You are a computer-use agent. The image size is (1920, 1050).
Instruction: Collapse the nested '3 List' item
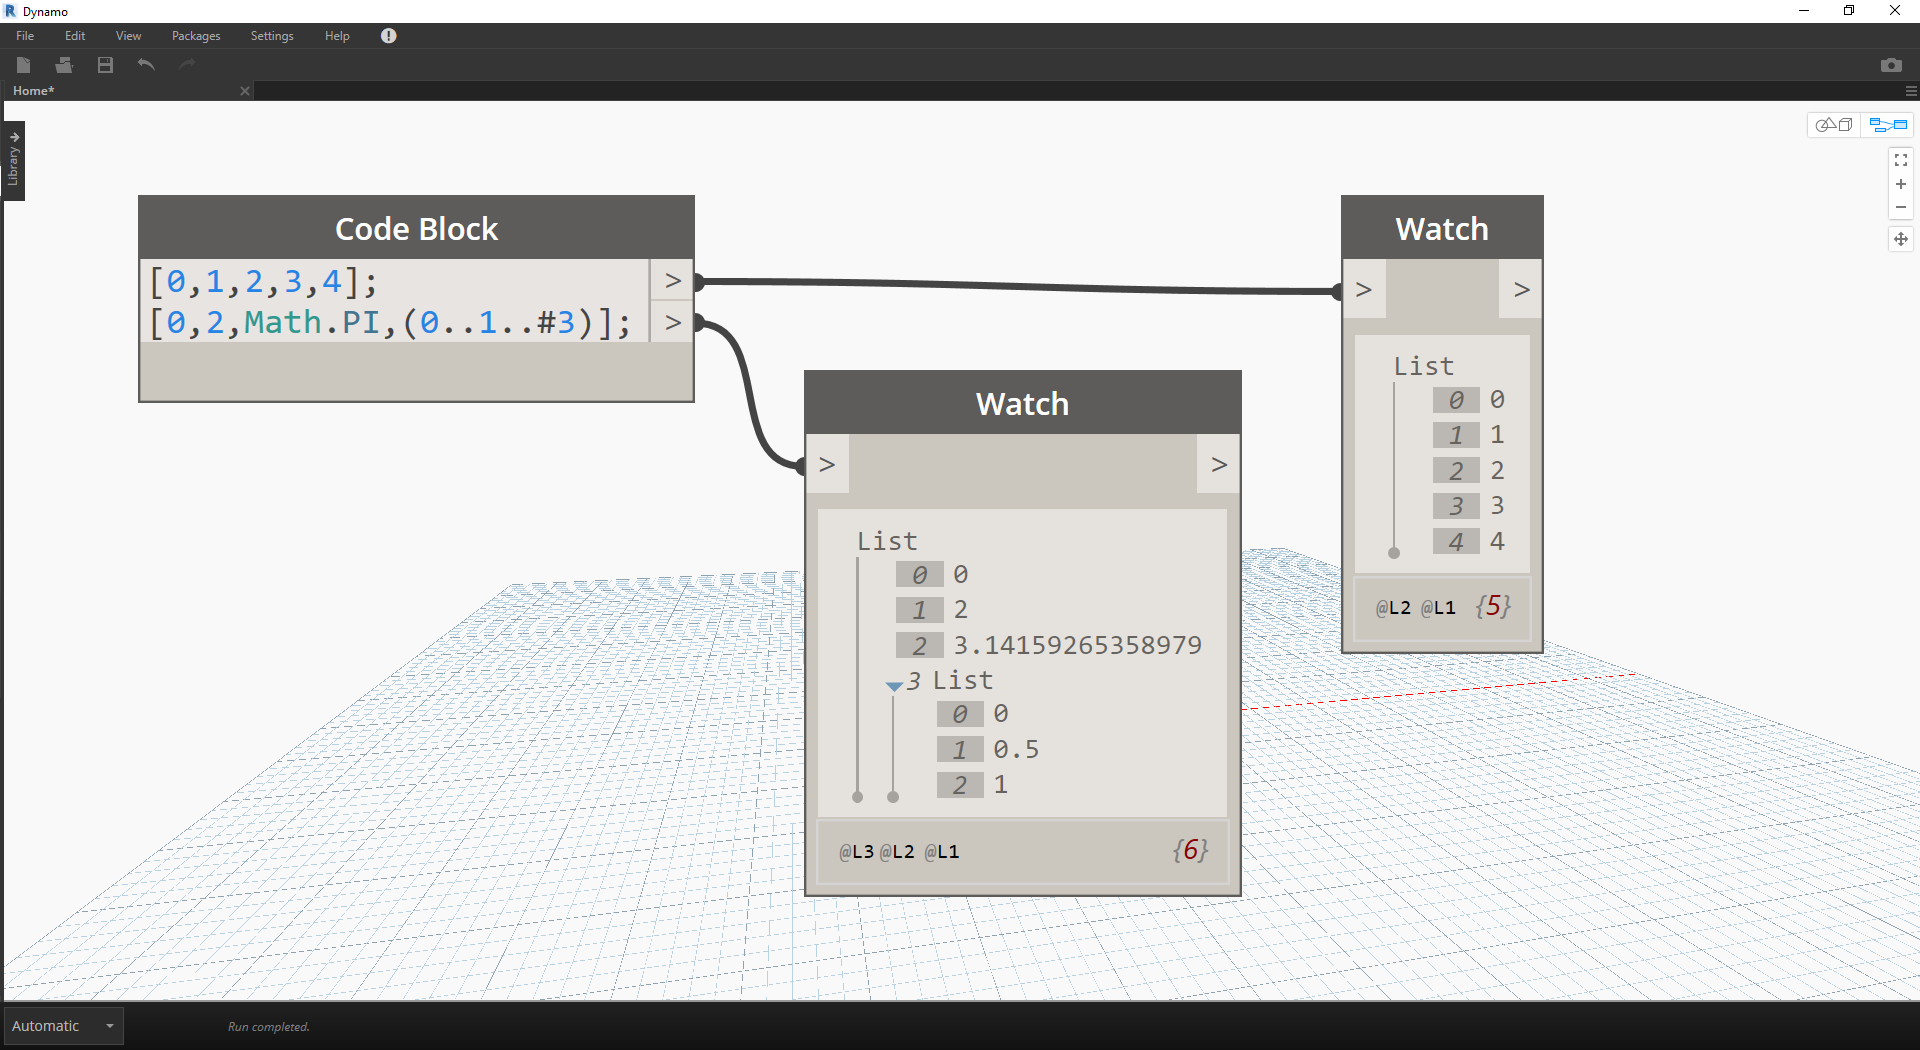point(894,686)
